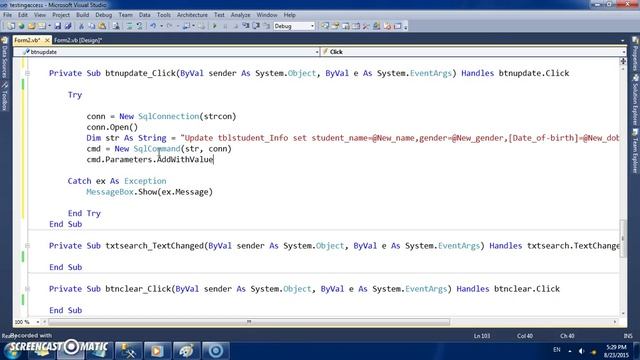Click the Navigate Backward icon
This screenshot has height=360, width=640.
(186, 26)
